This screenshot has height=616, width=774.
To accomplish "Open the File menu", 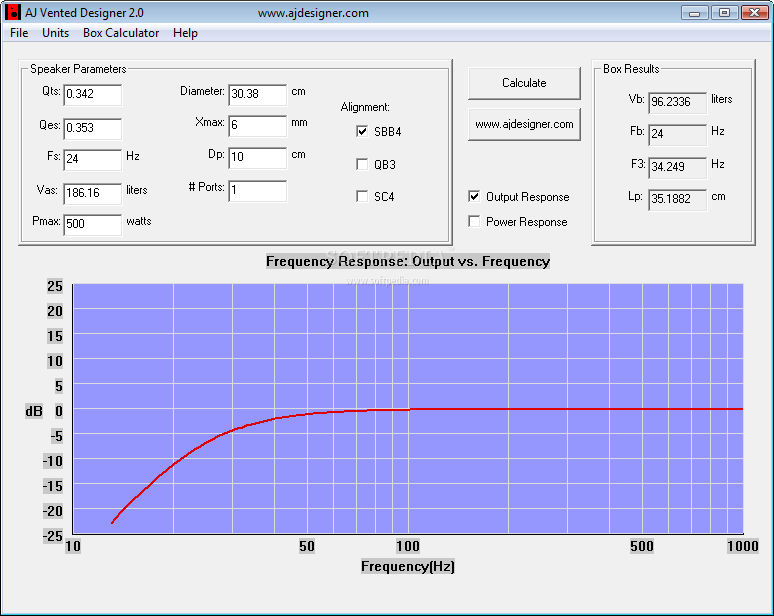I will point(19,33).
